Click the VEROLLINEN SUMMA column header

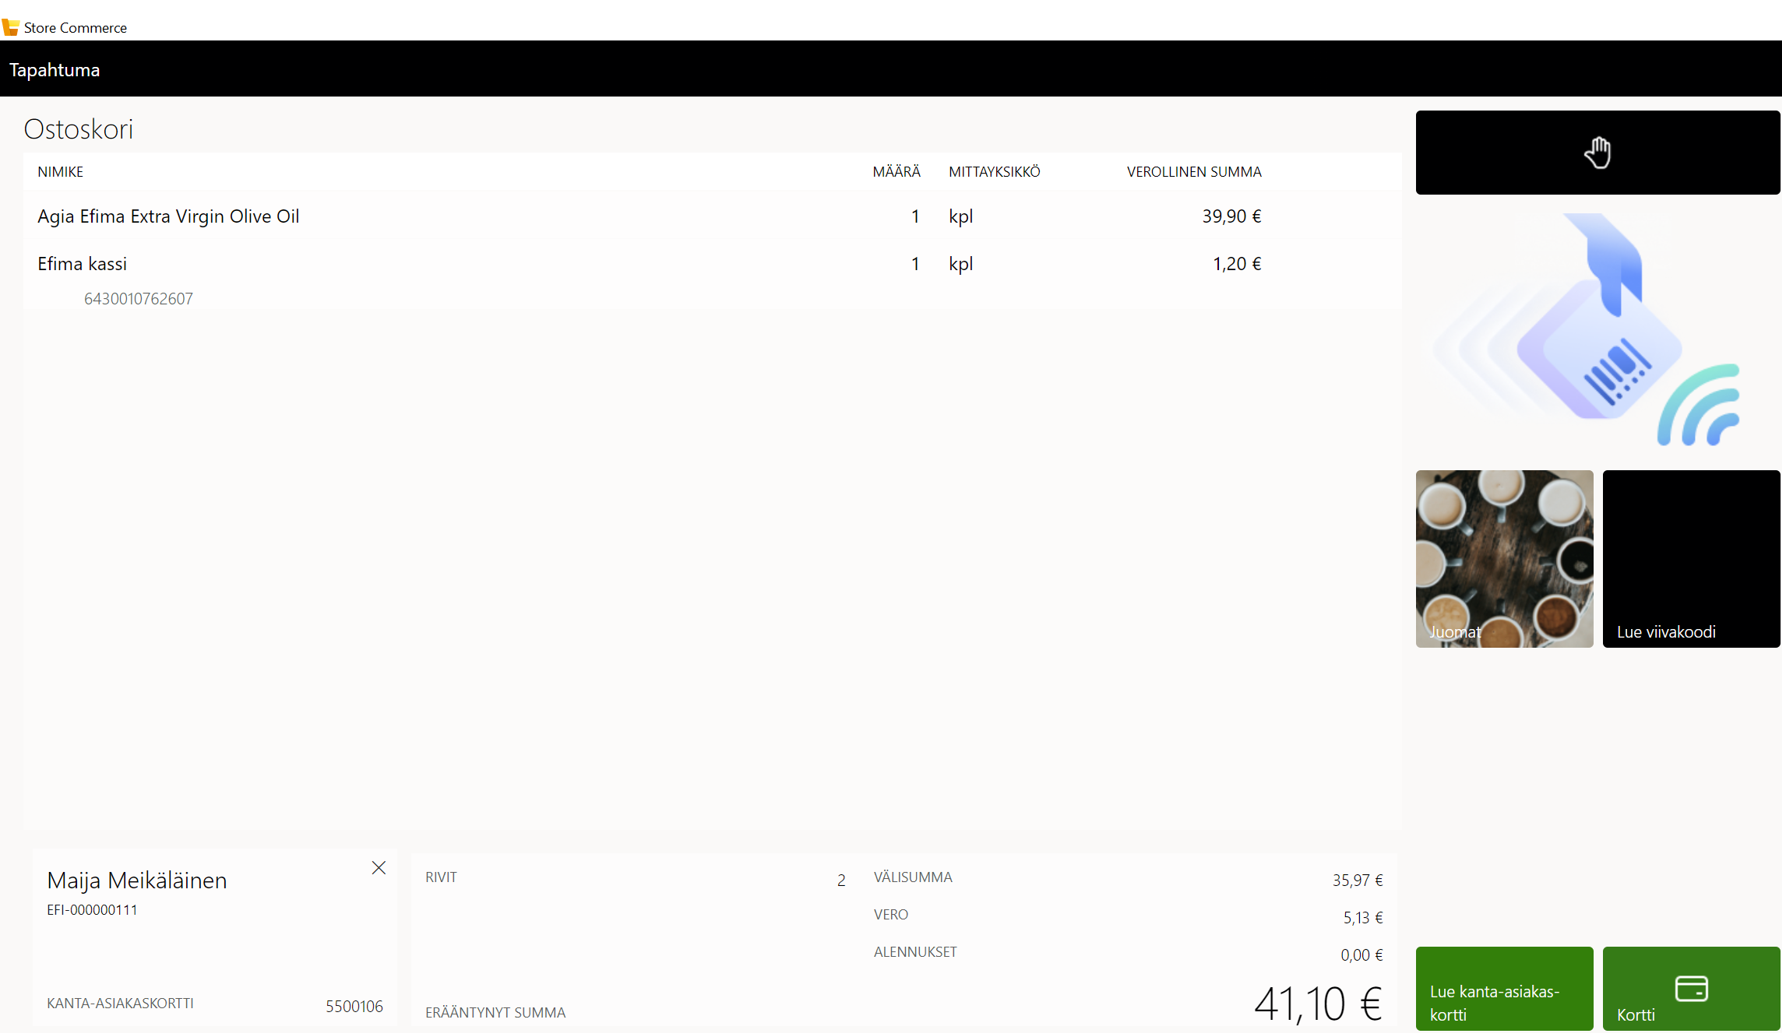(1194, 172)
